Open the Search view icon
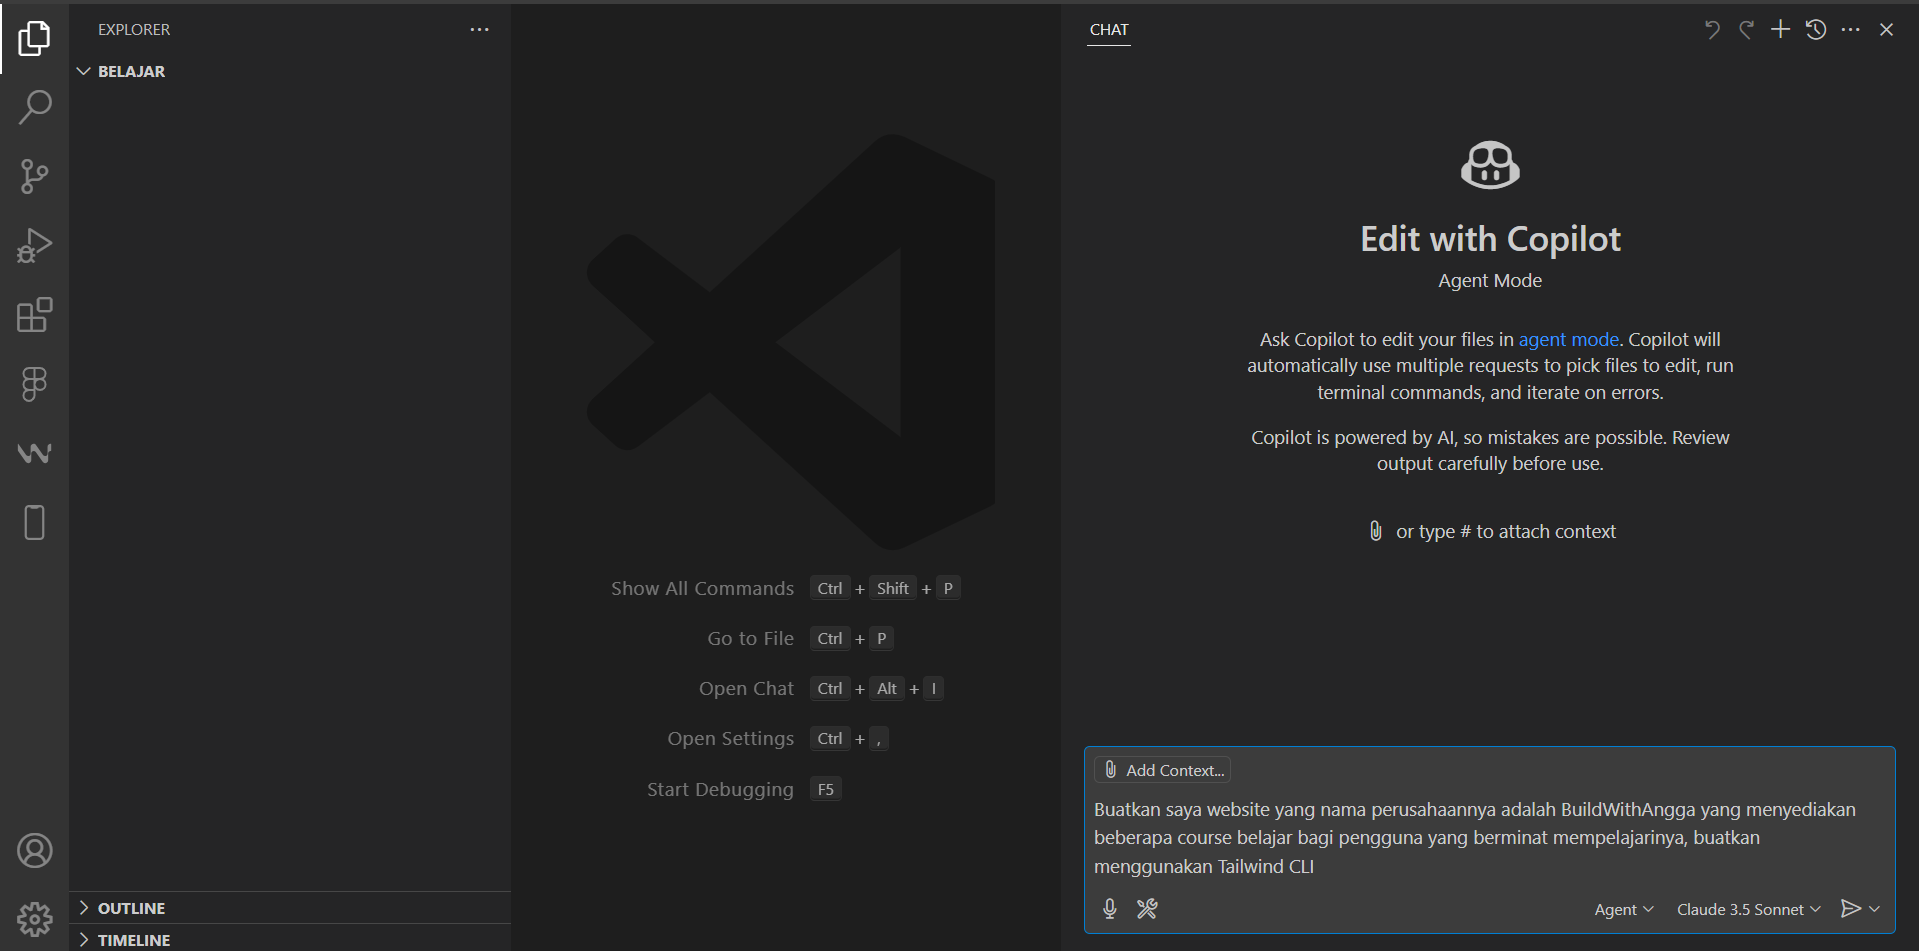Screen dimensions: 1919x951 pos(34,107)
